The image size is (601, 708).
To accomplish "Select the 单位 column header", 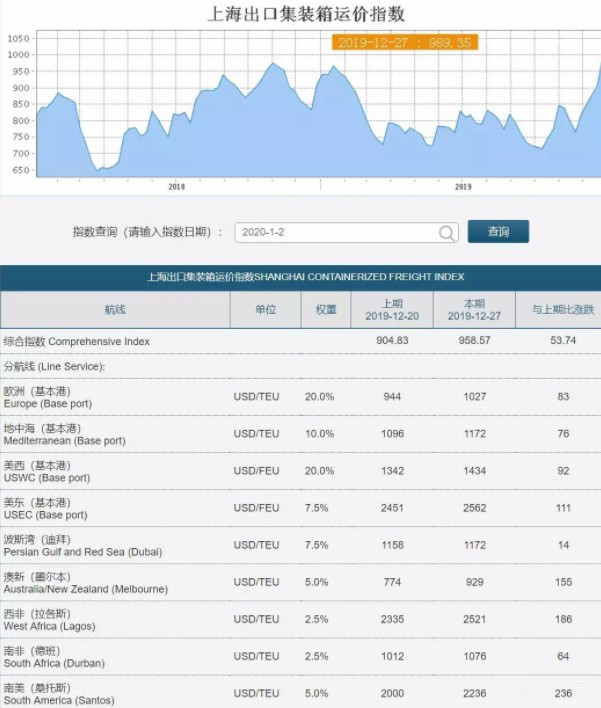I will (265, 310).
